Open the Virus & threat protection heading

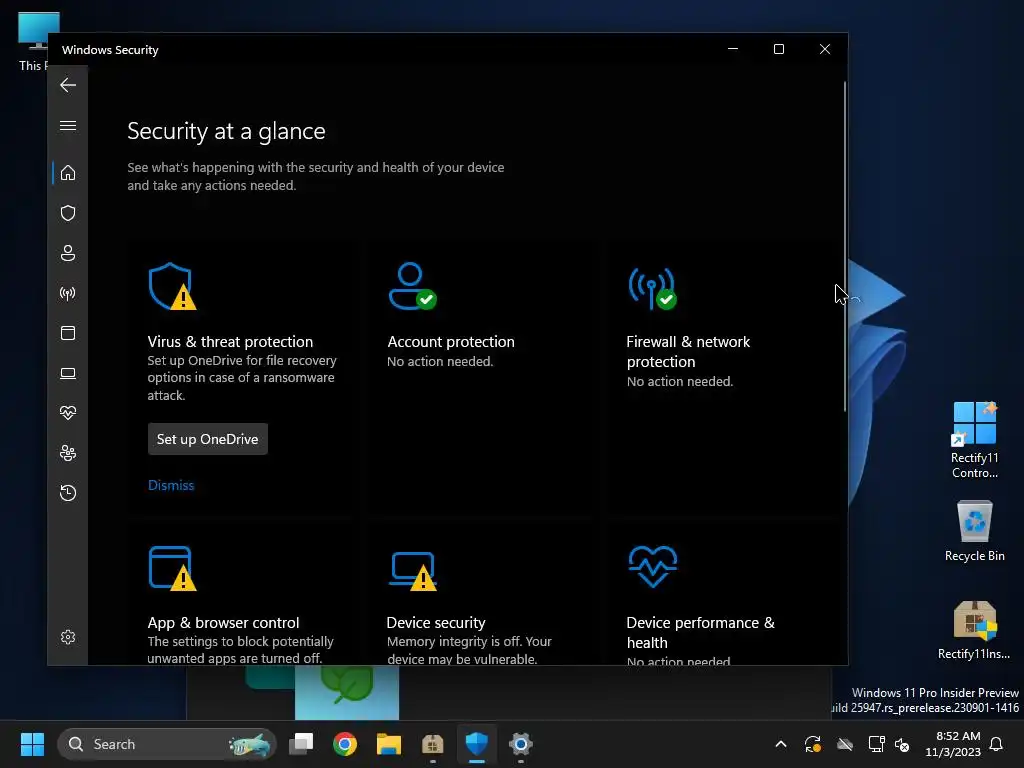pyautogui.click(x=230, y=342)
